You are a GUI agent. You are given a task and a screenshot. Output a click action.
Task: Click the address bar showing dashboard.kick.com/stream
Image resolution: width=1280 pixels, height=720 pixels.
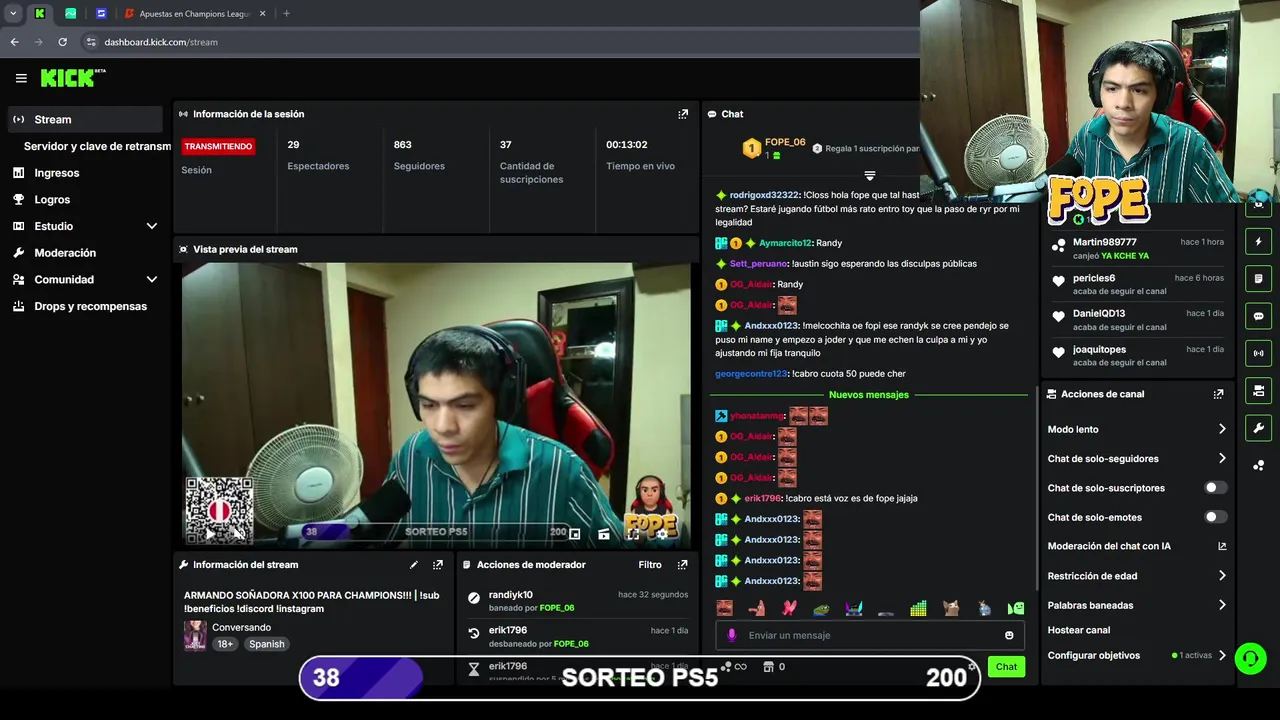coord(500,42)
